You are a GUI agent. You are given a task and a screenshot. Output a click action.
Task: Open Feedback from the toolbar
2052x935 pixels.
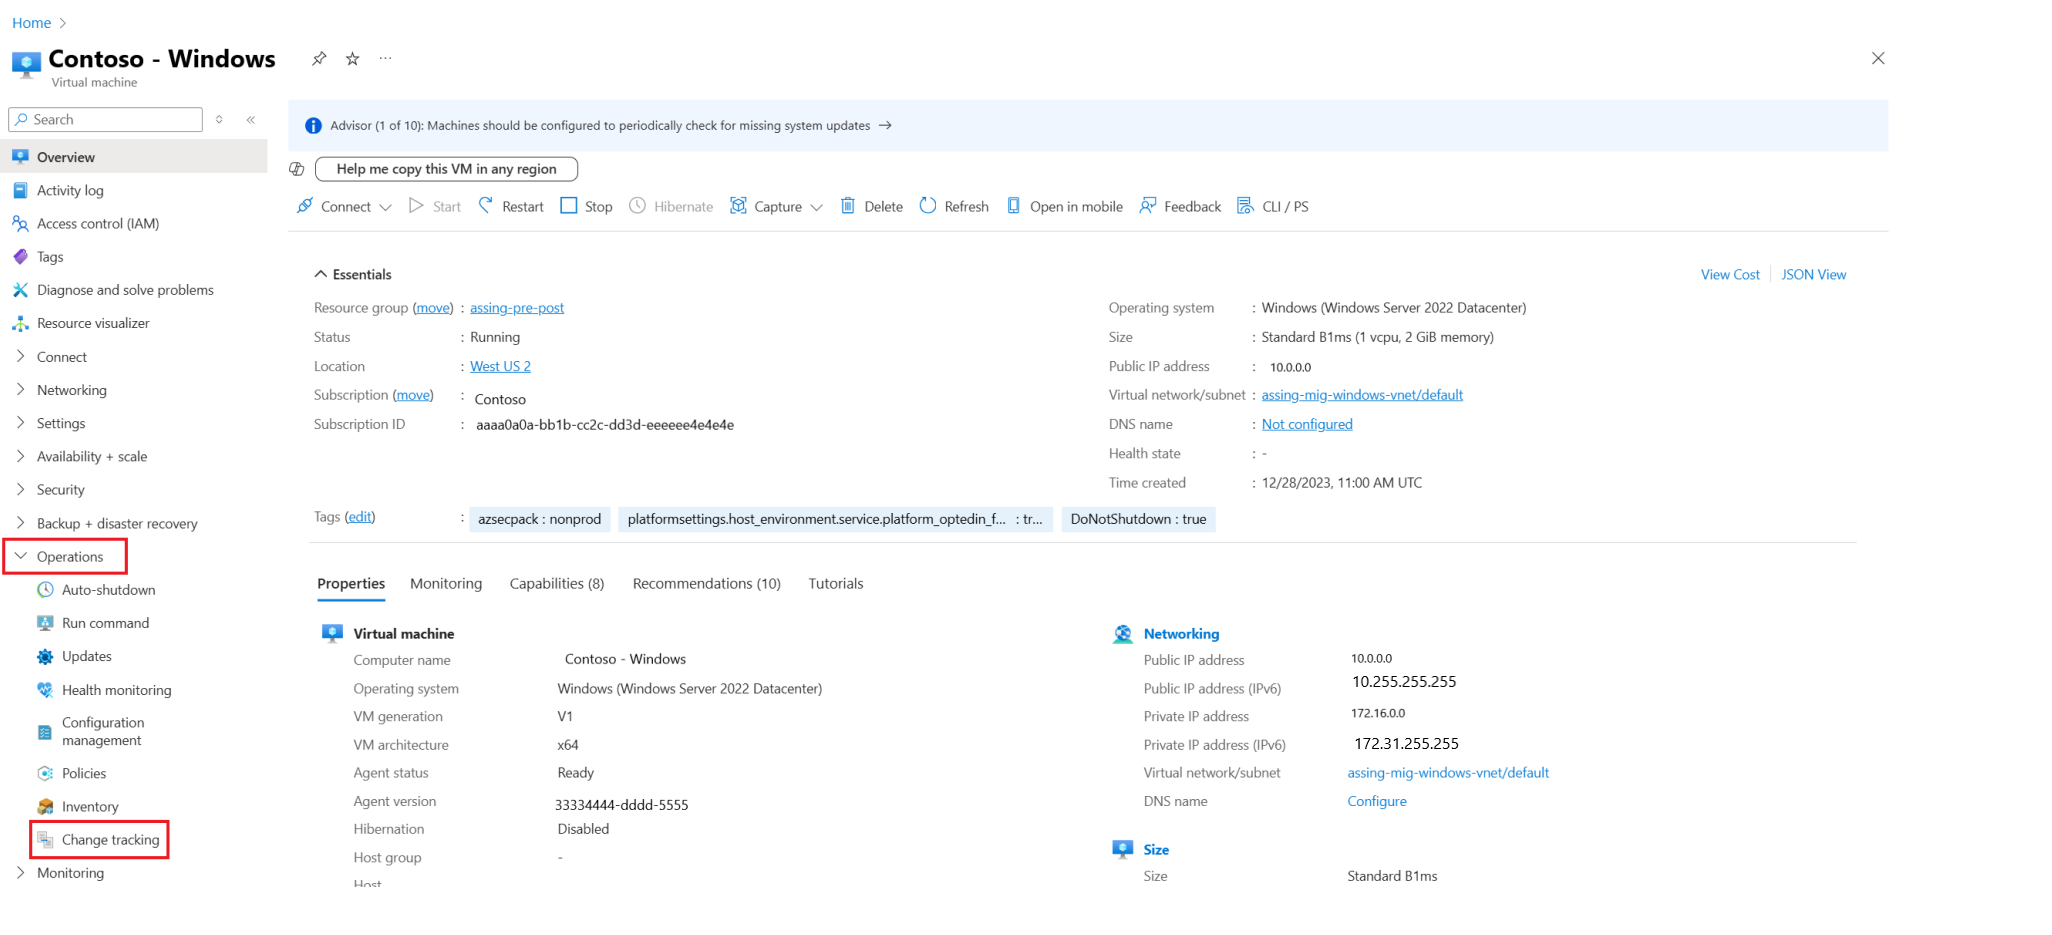coord(1180,206)
